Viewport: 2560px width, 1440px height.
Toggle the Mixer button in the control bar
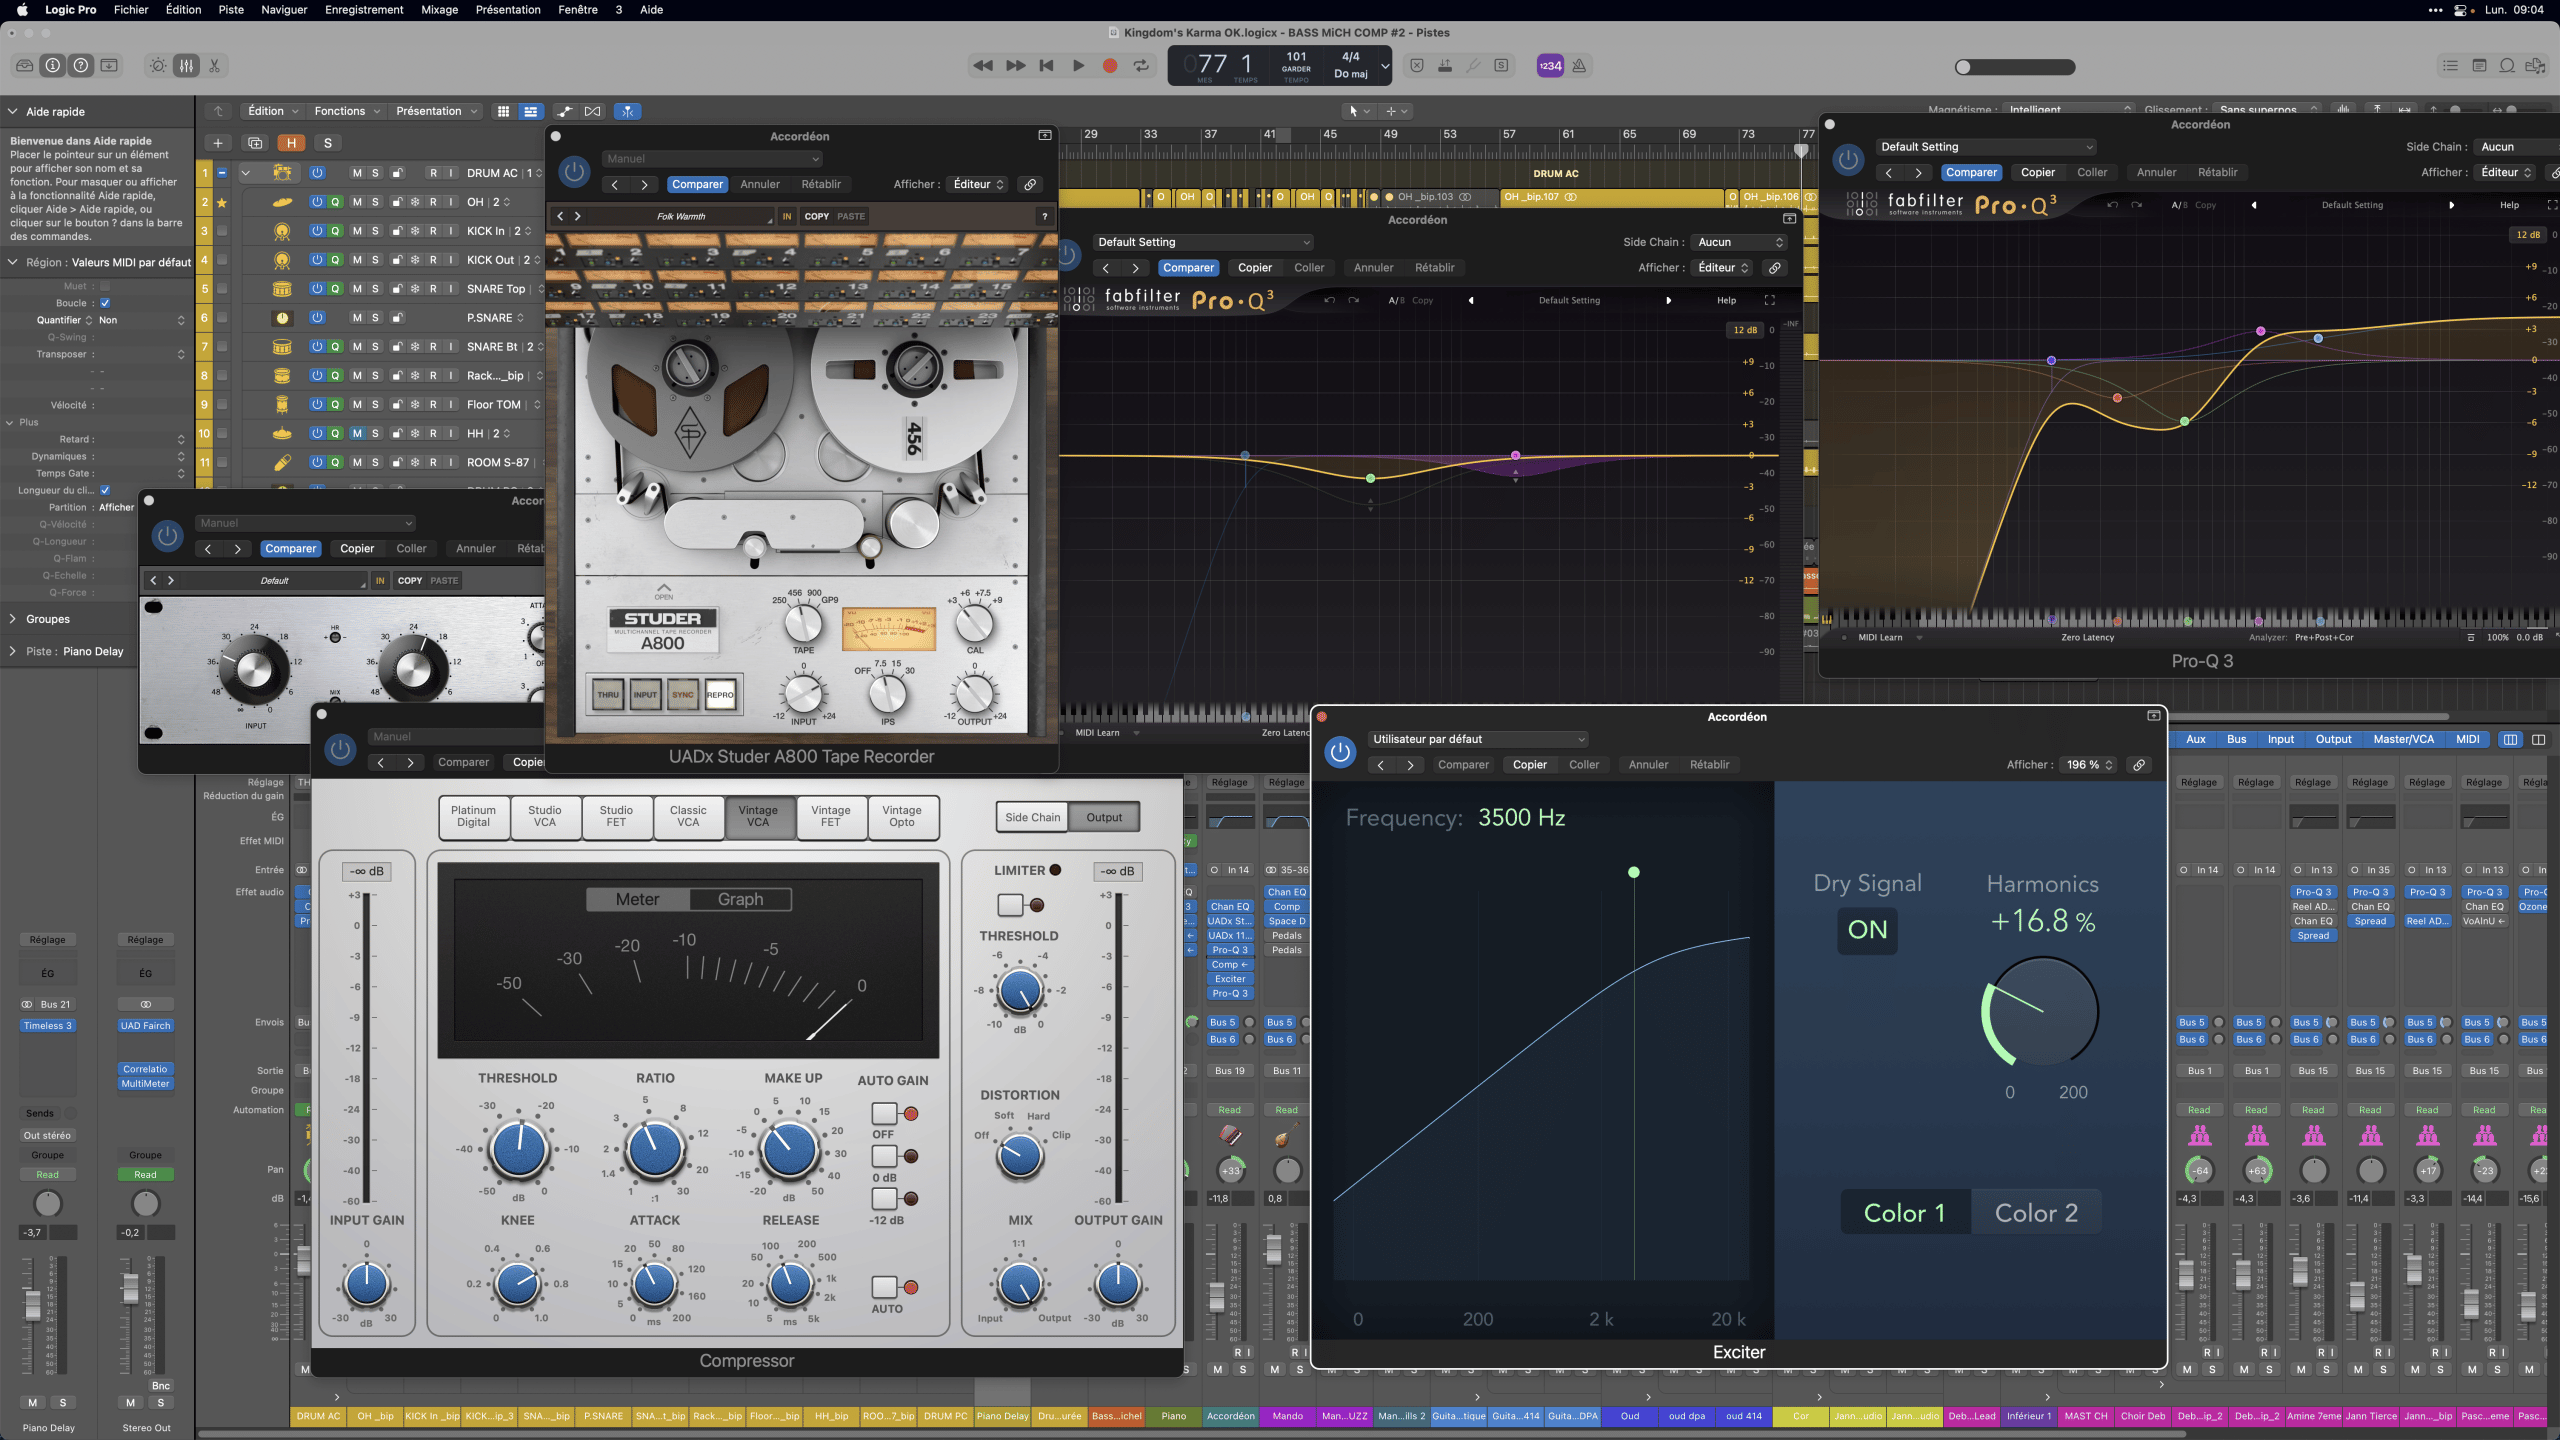186,66
